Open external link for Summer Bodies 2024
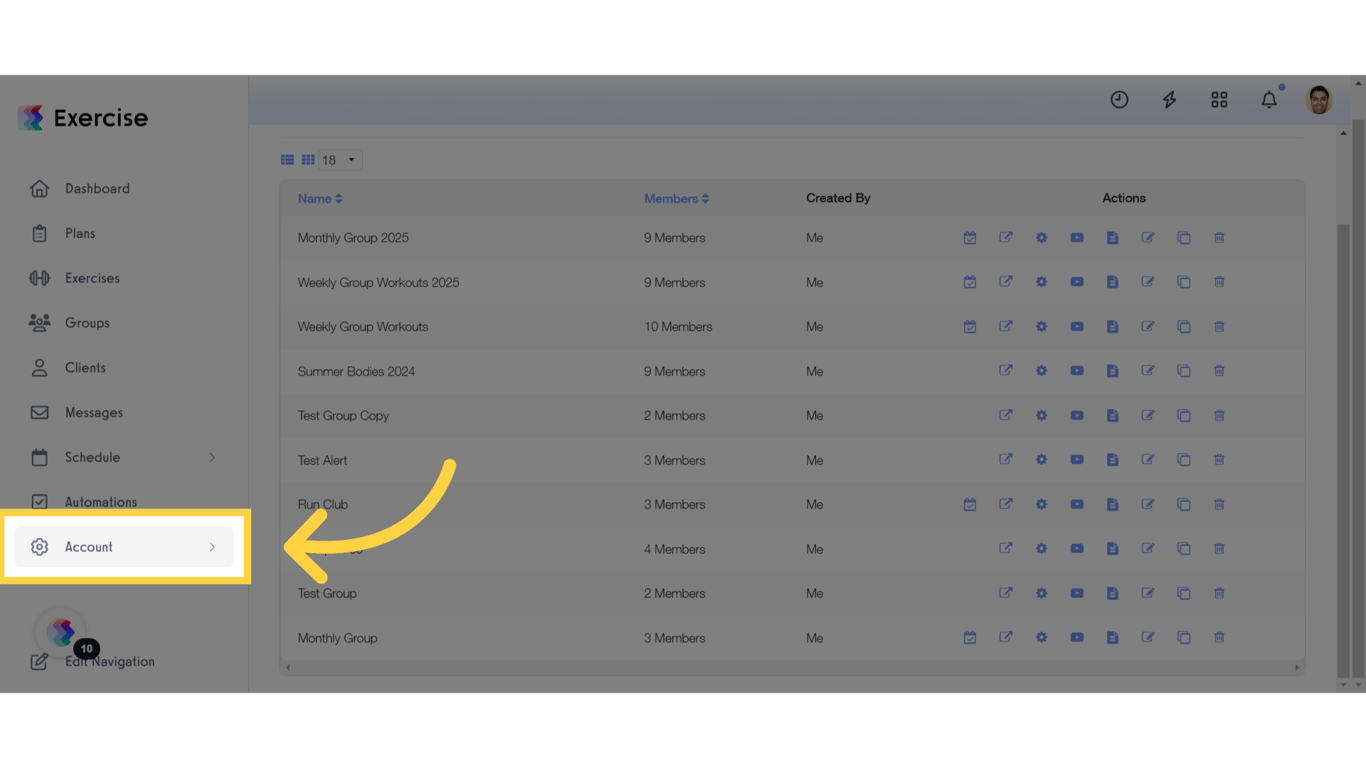 (x=1006, y=371)
